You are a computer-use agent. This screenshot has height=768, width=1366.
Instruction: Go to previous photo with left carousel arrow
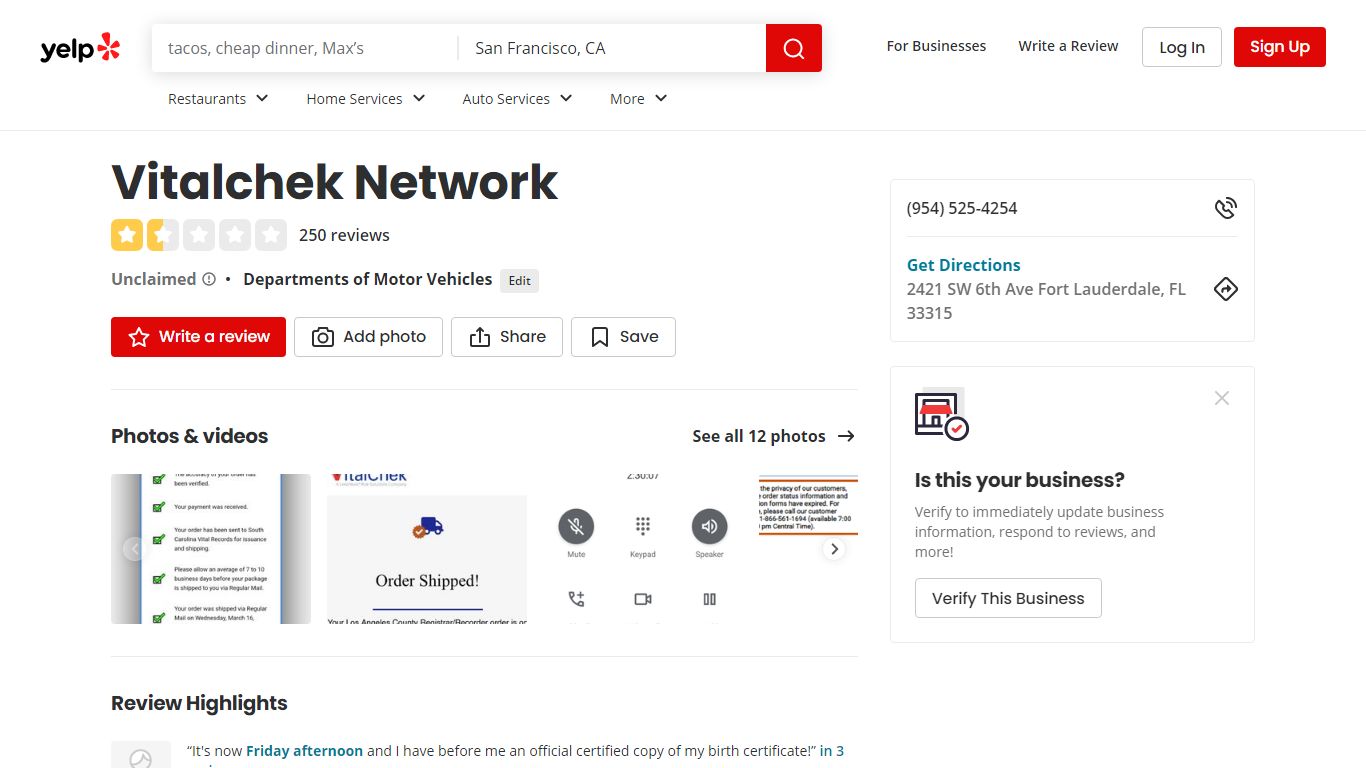tap(134, 549)
